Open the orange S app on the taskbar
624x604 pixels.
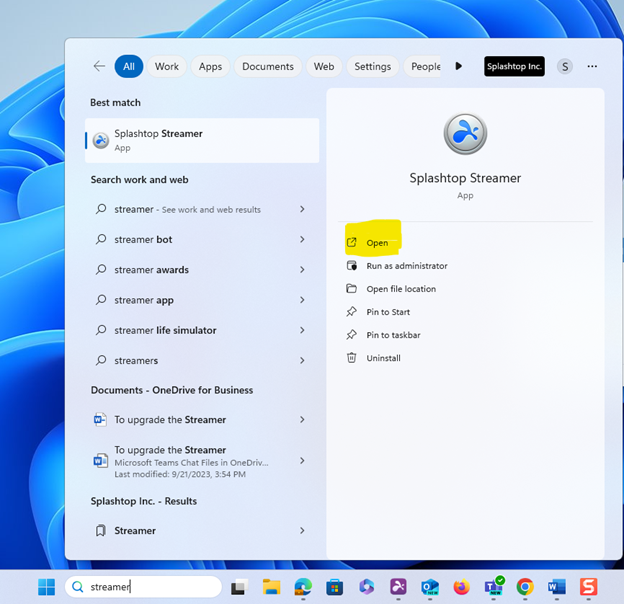(589, 587)
